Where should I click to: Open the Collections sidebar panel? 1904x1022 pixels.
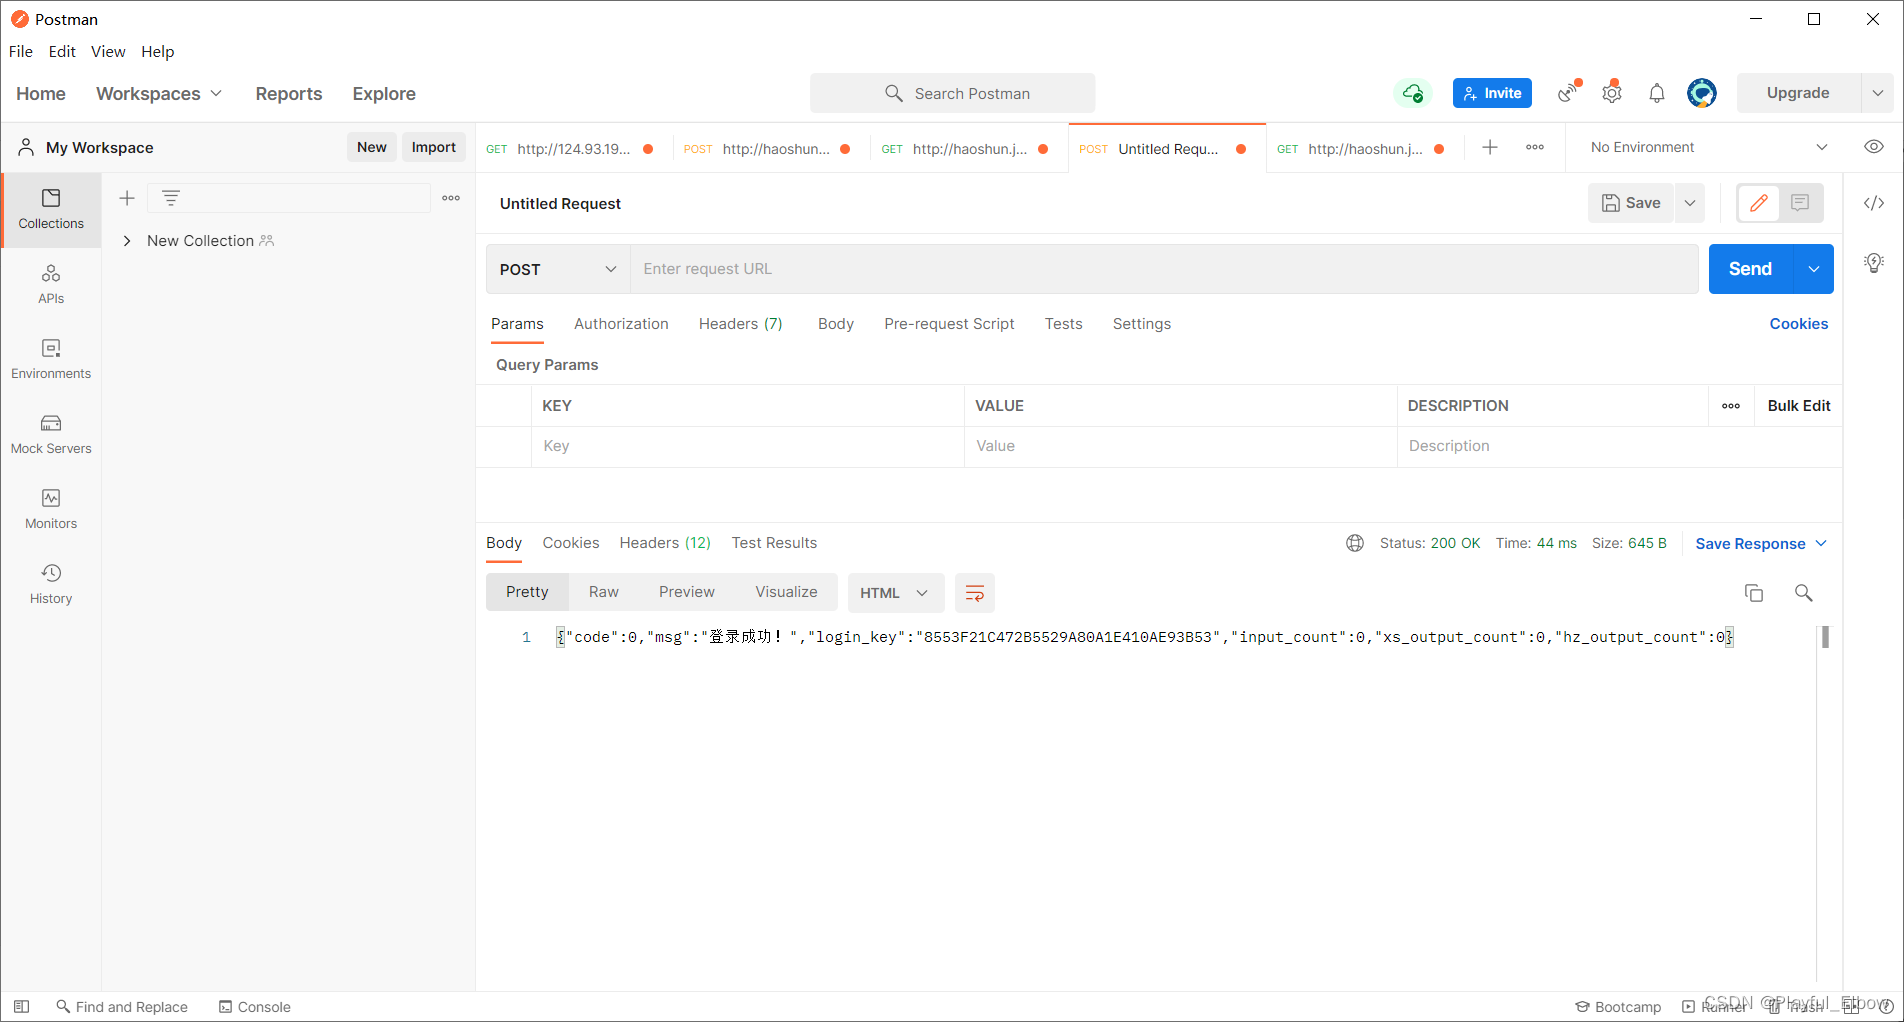[51, 210]
